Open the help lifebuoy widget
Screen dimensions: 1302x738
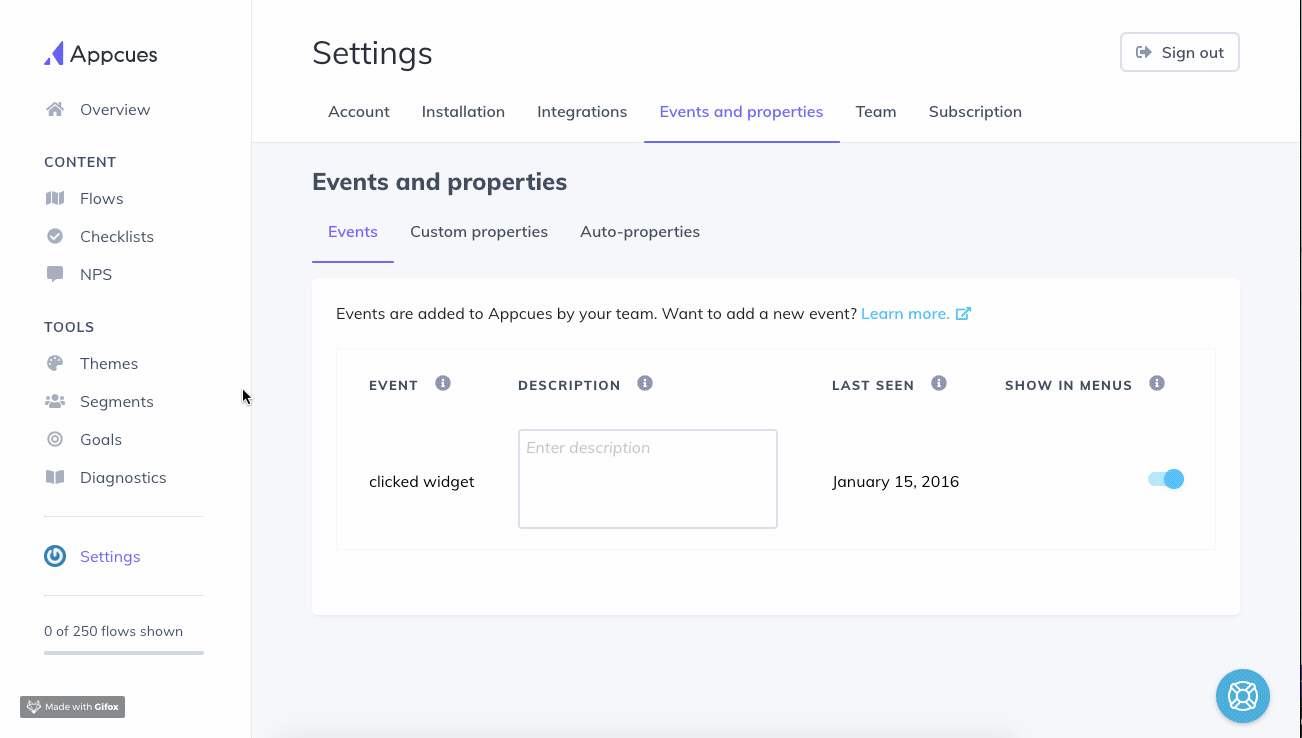pos(1243,695)
